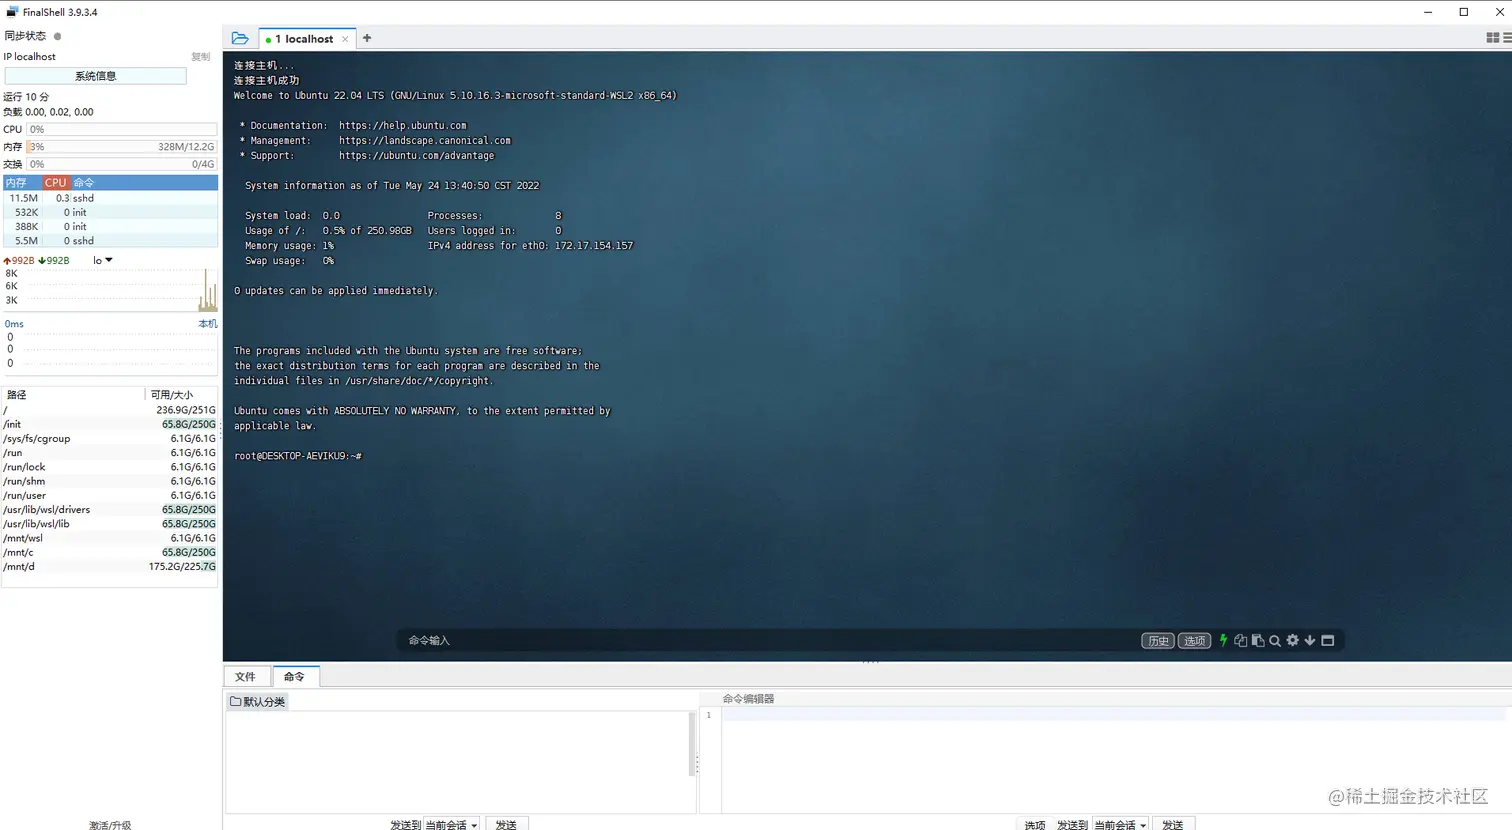The image size is (1512, 830).
Task: Switch to grid layout view icon
Action: (x=1492, y=38)
